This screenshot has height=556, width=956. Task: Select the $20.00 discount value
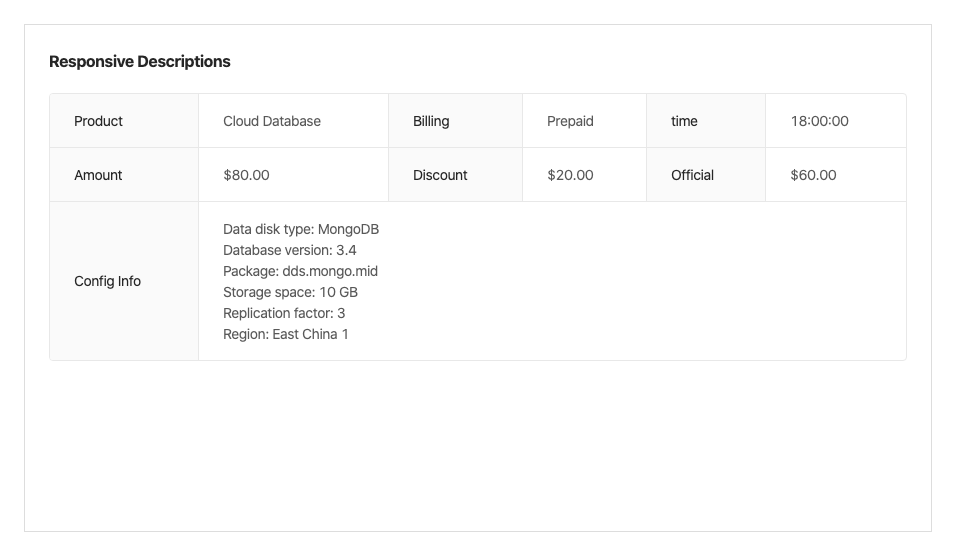coord(570,175)
